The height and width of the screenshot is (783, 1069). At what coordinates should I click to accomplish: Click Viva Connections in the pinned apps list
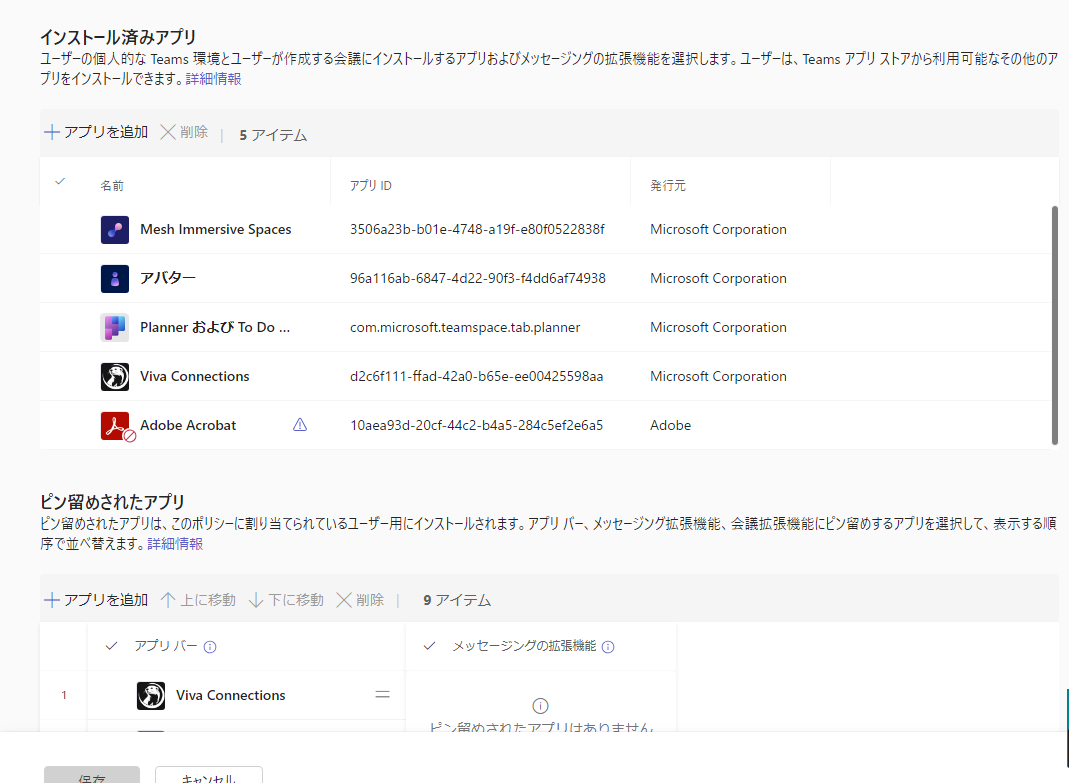tap(230, 696)
